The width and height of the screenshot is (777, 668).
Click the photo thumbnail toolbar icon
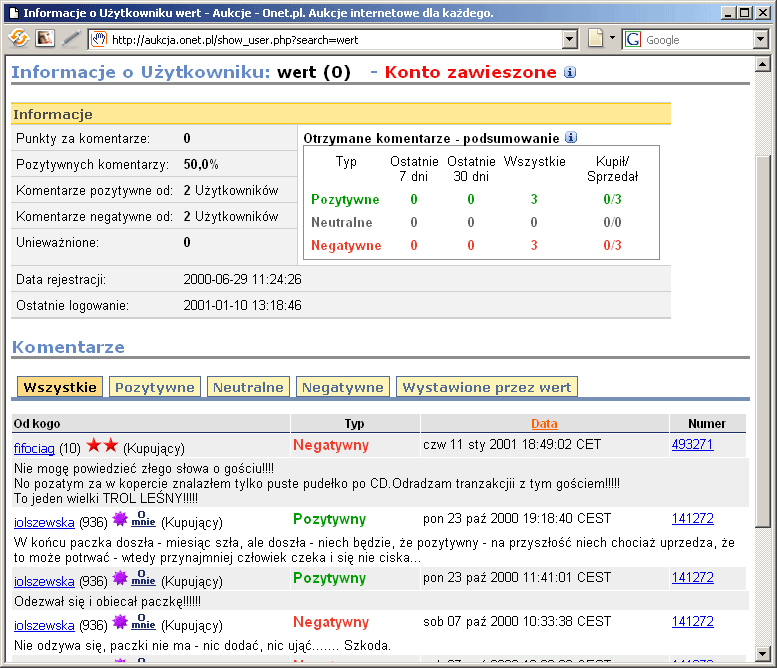[45, 38]
